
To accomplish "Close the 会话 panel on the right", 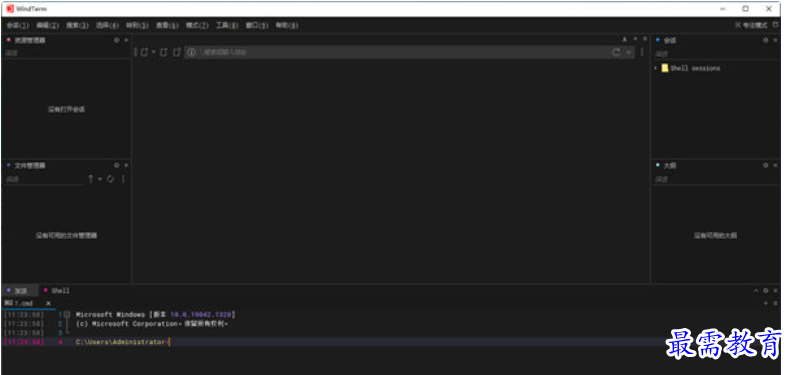I will pos(775,40).
